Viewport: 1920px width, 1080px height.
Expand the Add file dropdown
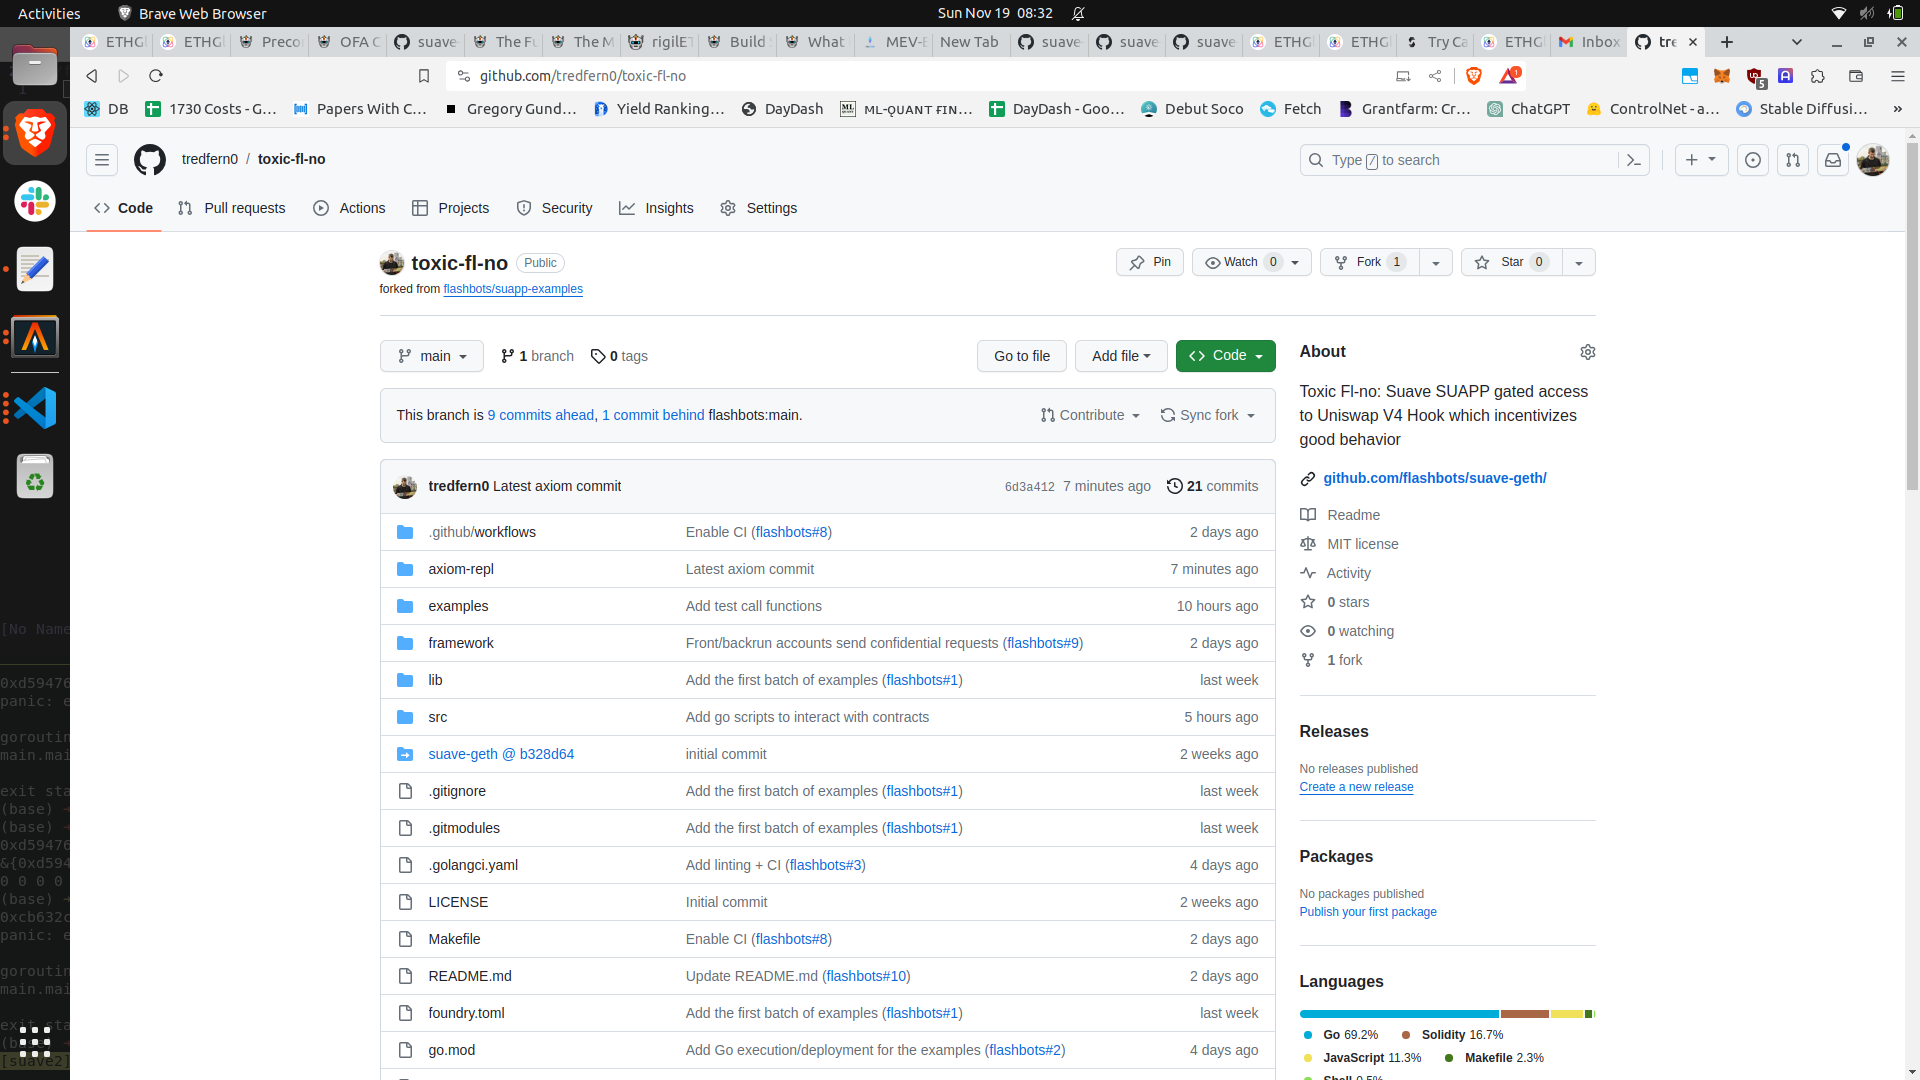pyautogui.click(x=1121, y=356)
